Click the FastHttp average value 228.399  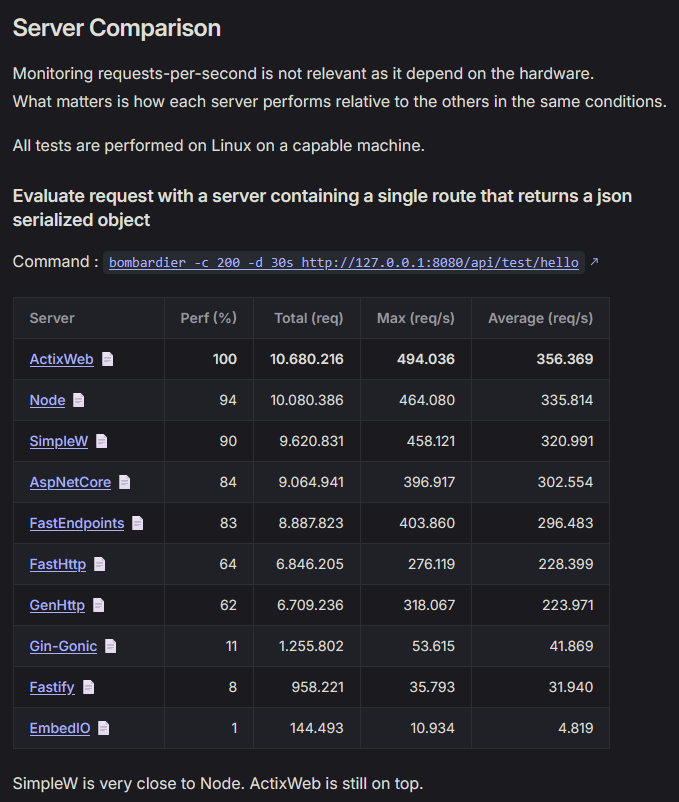566,564
